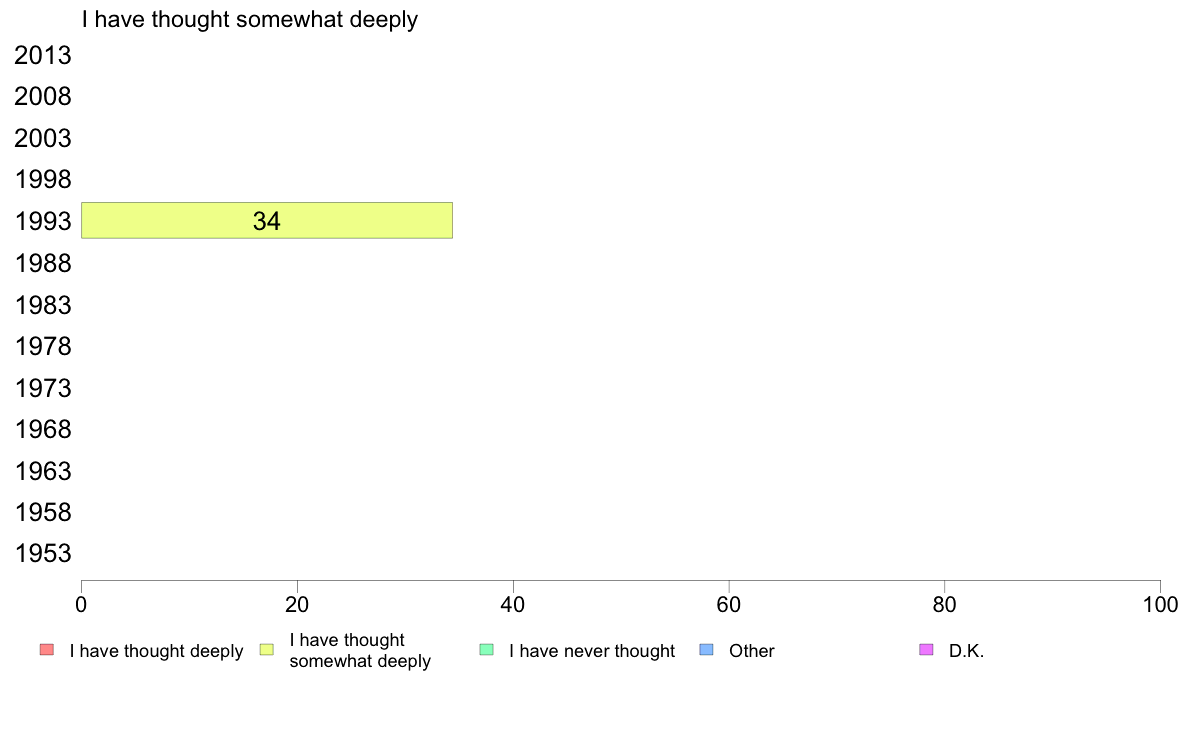Screen dimensions: 1188x736
Task: Click the 1973 year label
Action: click(42, 388)
